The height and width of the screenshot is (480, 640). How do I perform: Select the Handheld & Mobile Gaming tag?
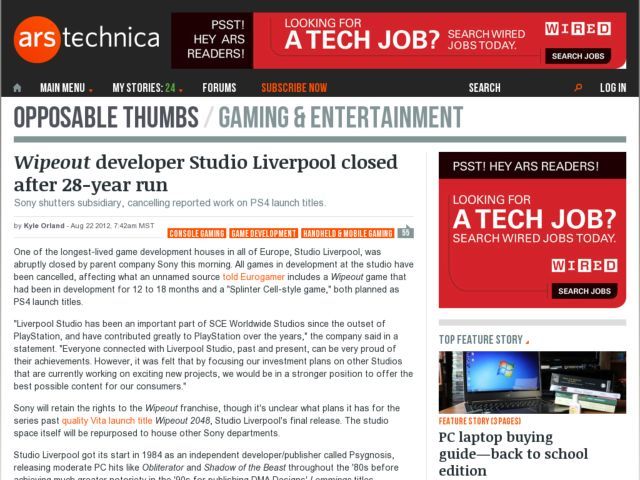click(x=348, y=233)
